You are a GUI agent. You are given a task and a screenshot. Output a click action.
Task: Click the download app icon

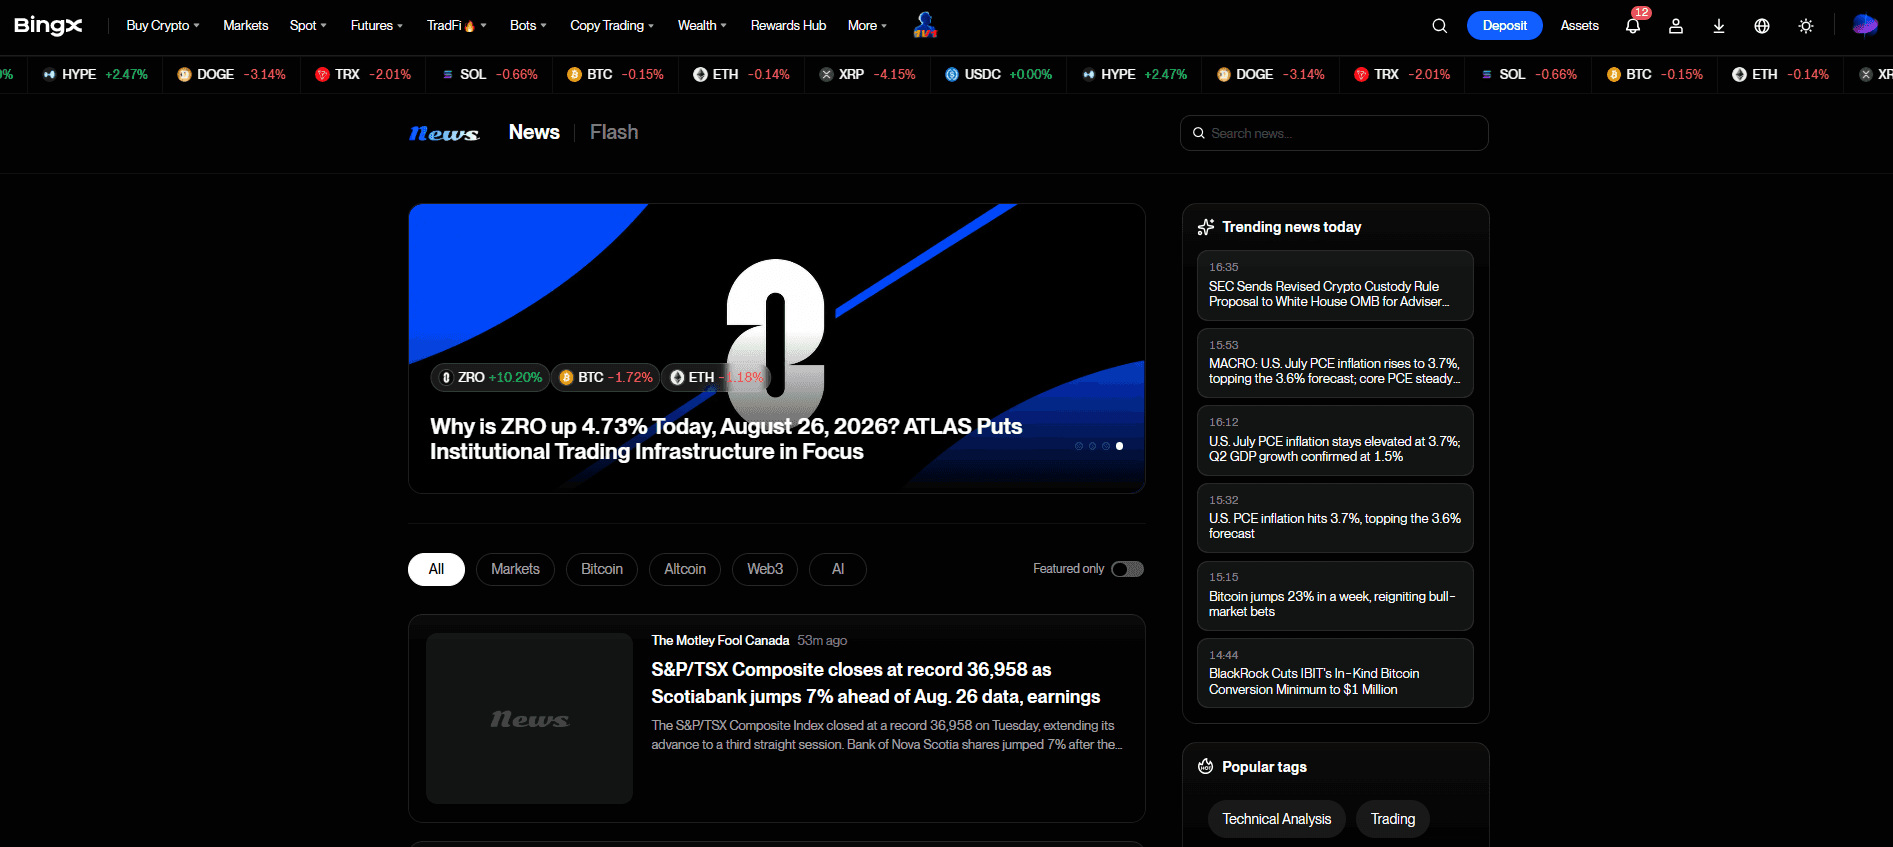(x=1719, y=26)
